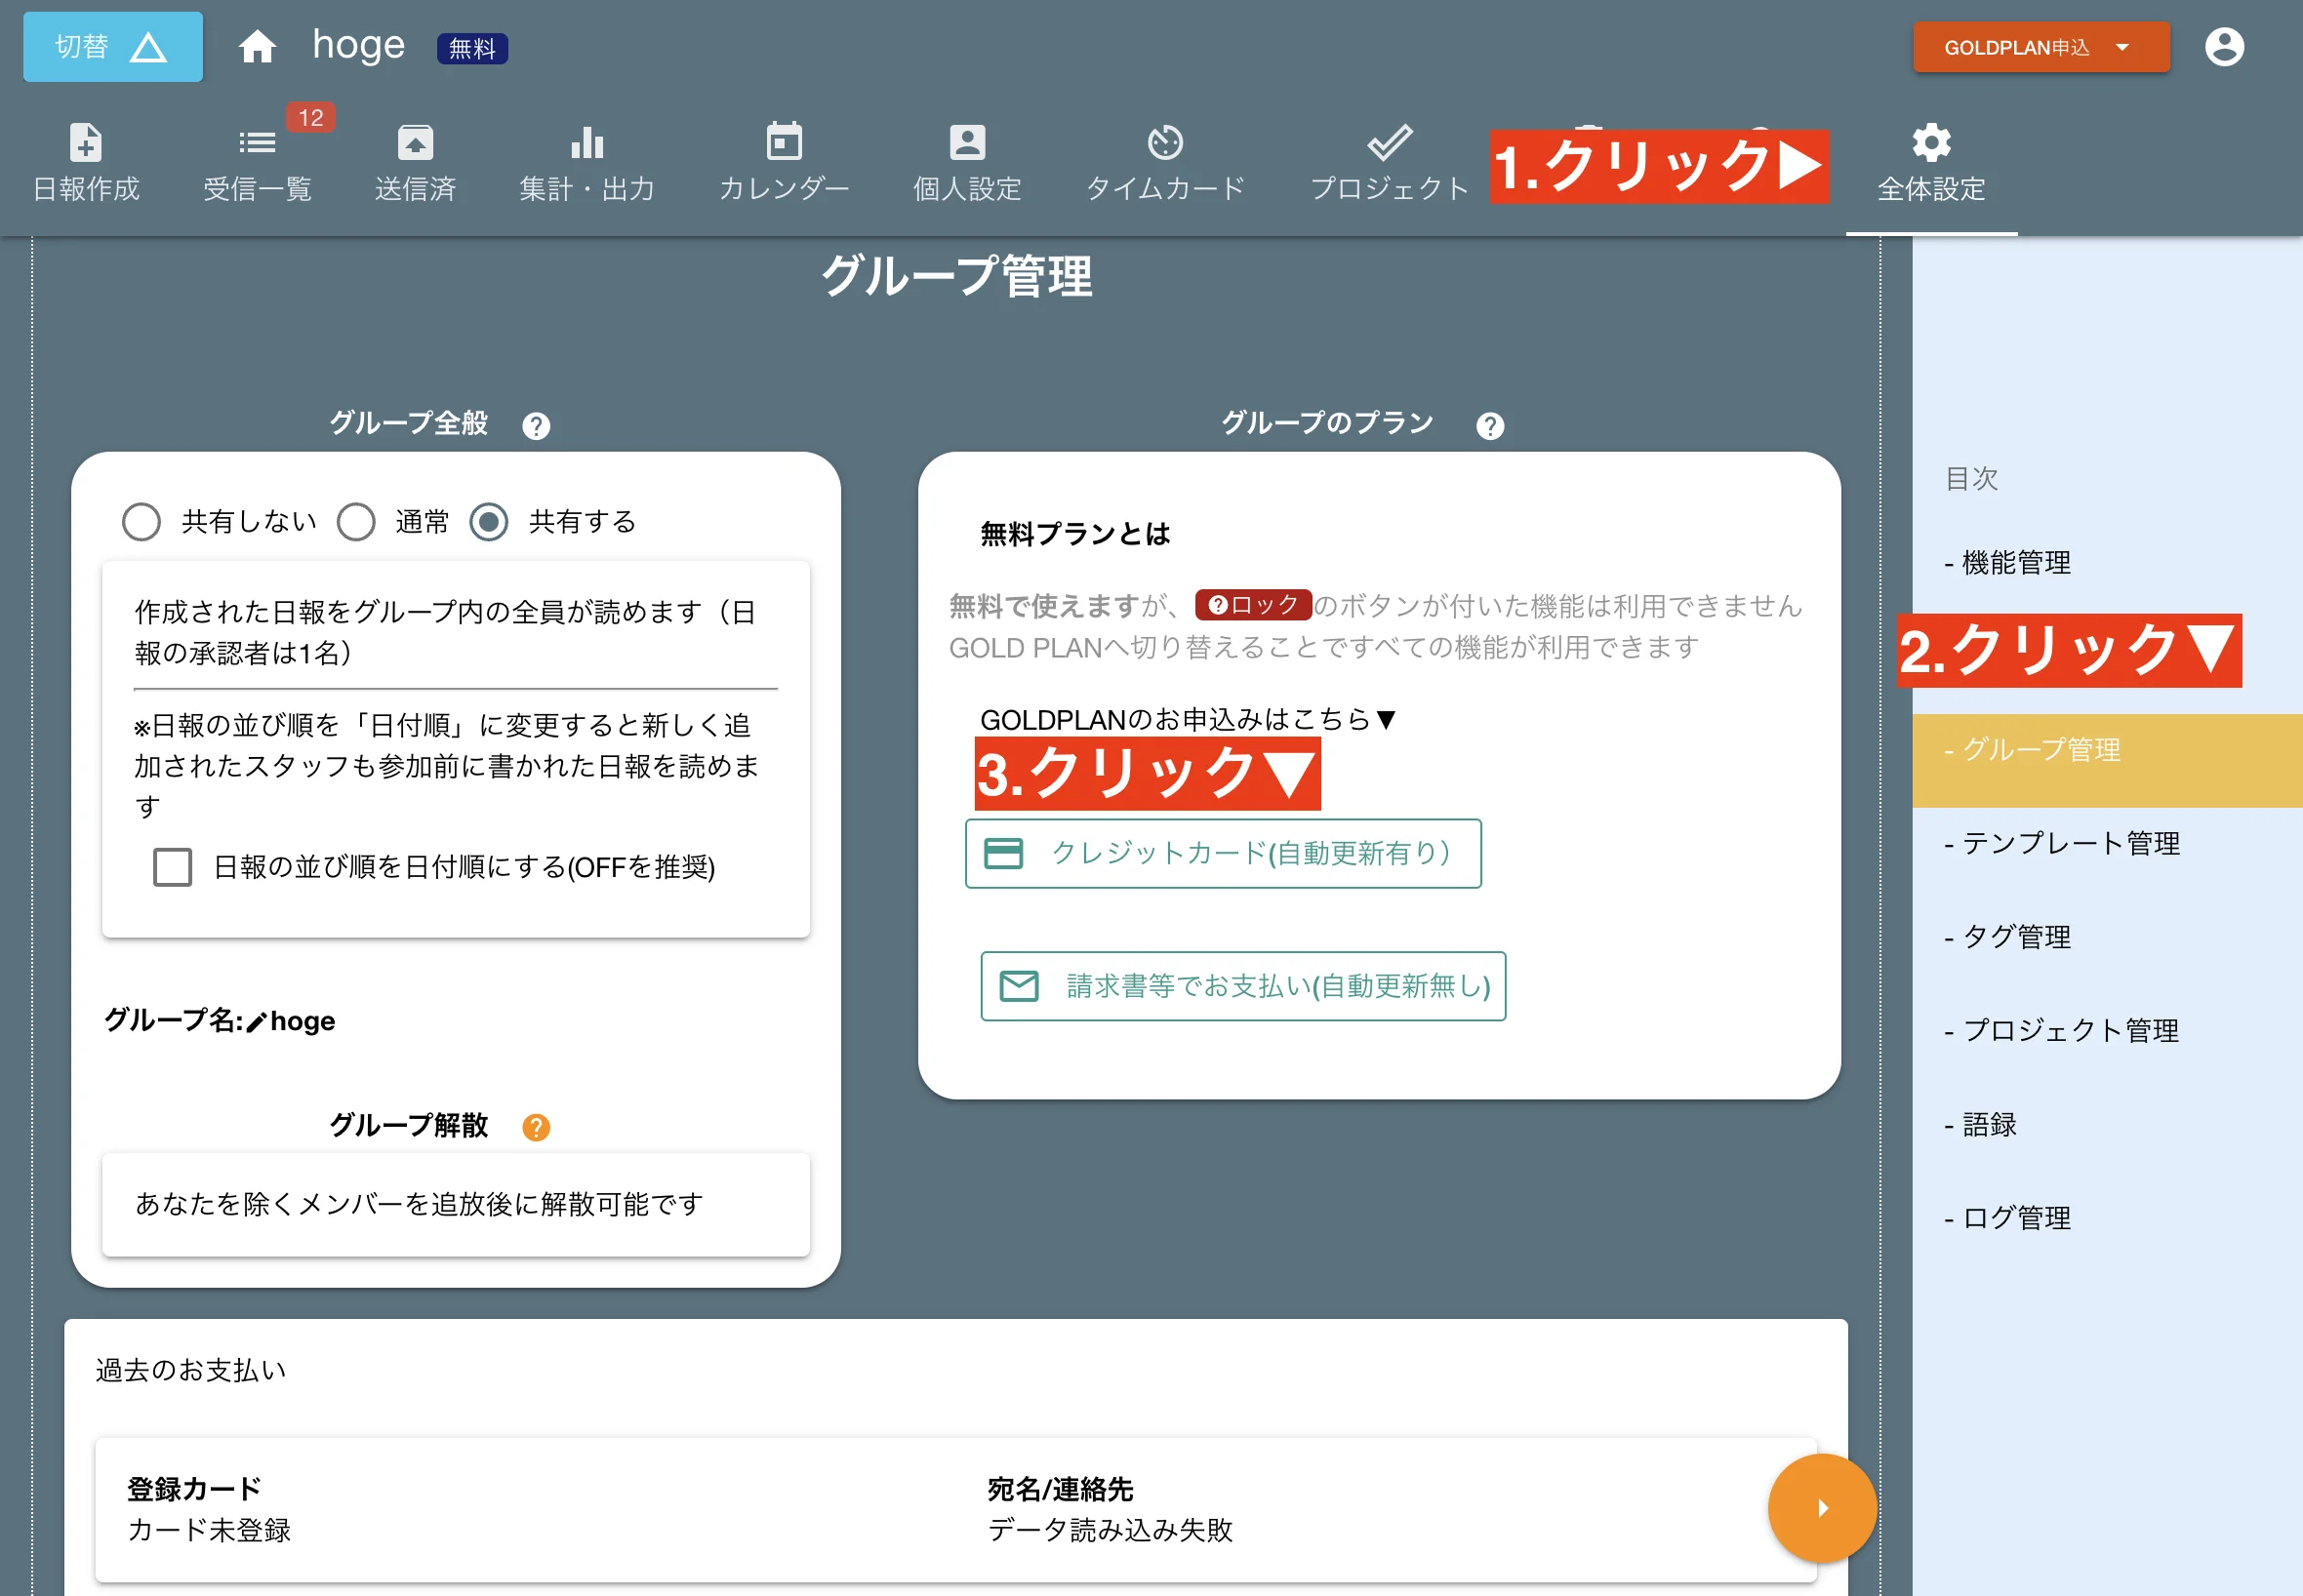Viewport: 2303px width, 1596px height.
Task: Click the カード未登録 text
Action: 209,1530
